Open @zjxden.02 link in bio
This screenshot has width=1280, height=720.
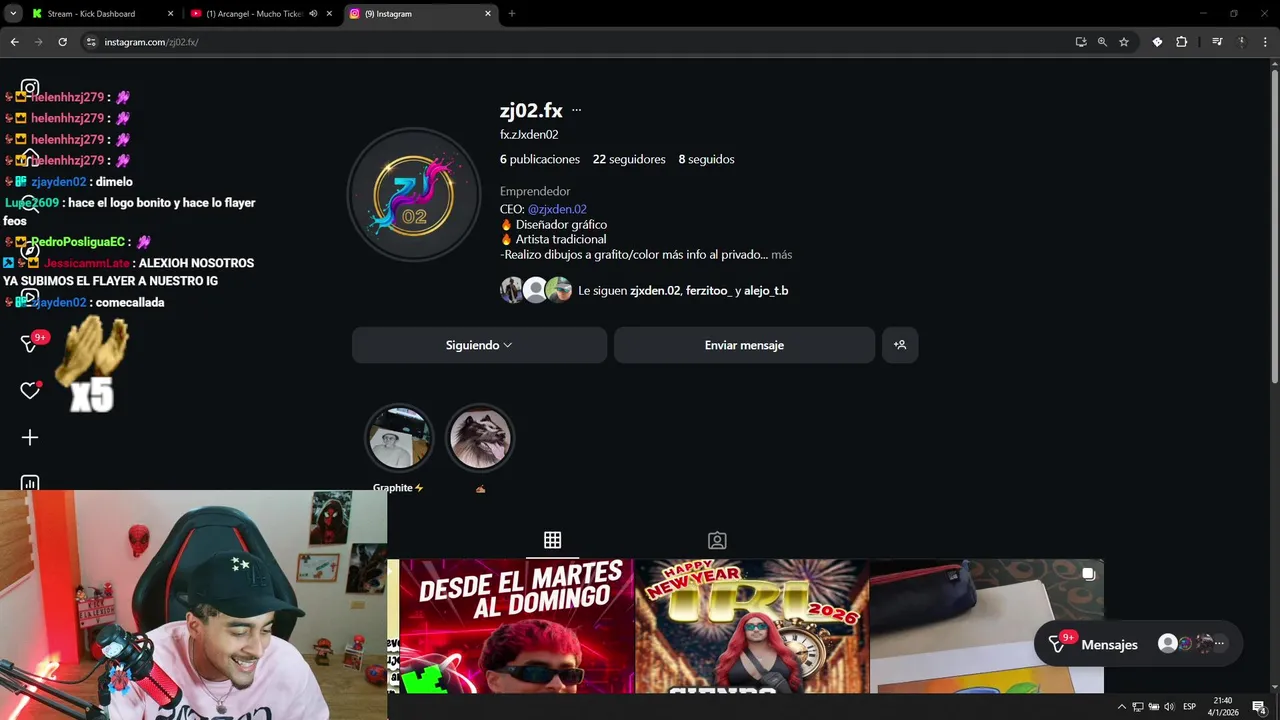pyautogui.click(x=557, y=209)
